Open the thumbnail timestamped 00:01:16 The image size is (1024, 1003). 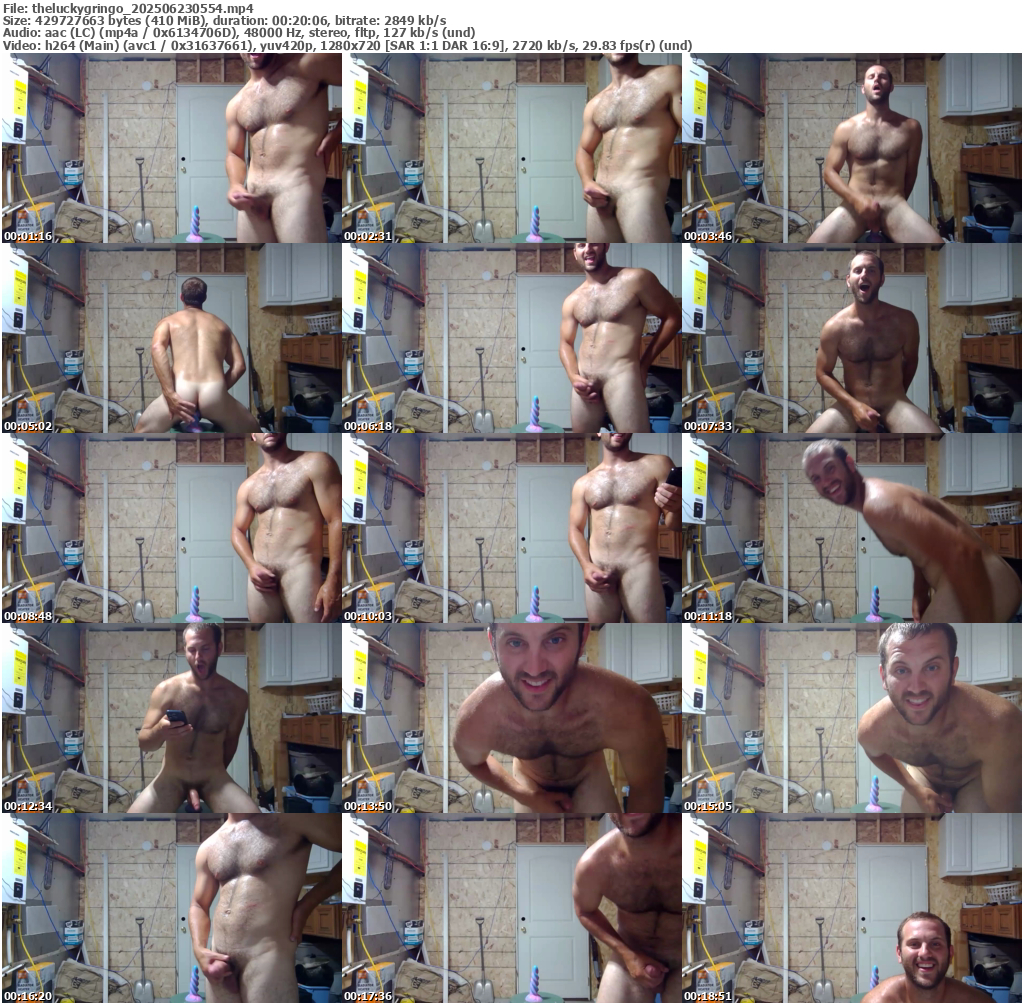point(172,148)
